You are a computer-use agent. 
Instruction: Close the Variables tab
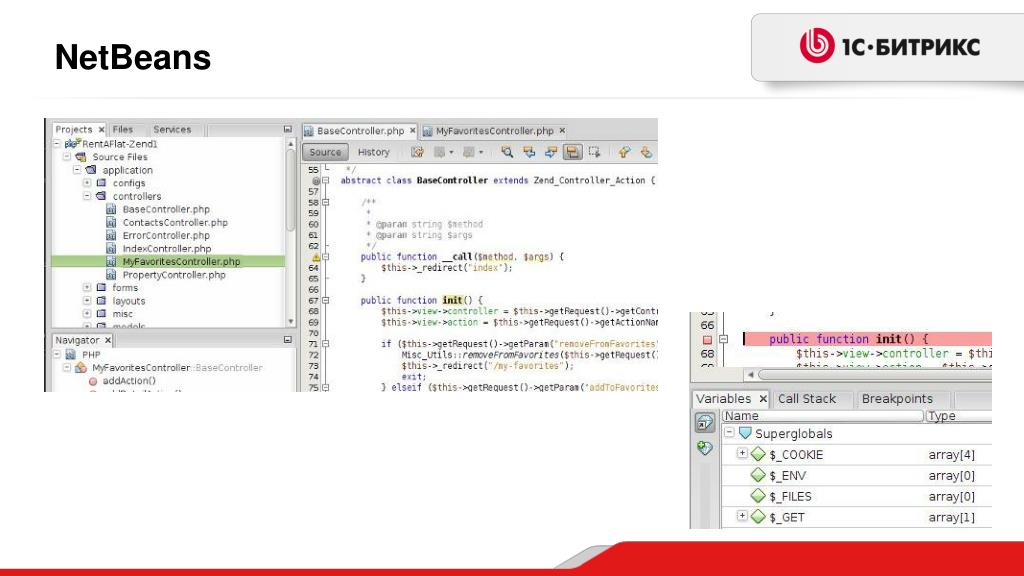pyautogui.click(x=763, y=398)
